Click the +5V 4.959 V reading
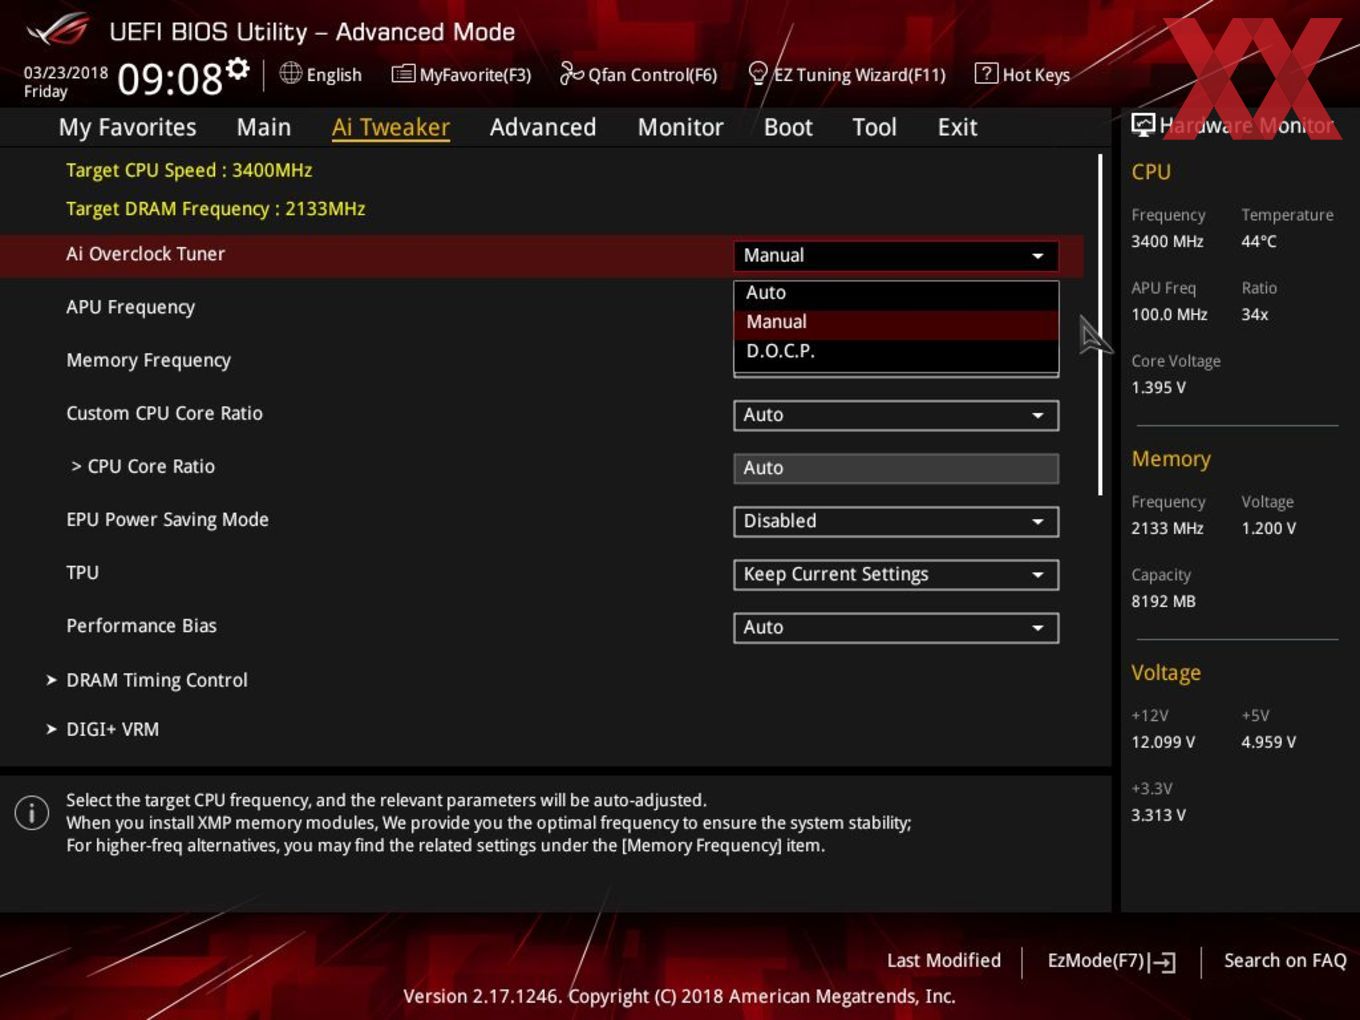This screenshot has width=1360, height=1020. point(1268,742)
